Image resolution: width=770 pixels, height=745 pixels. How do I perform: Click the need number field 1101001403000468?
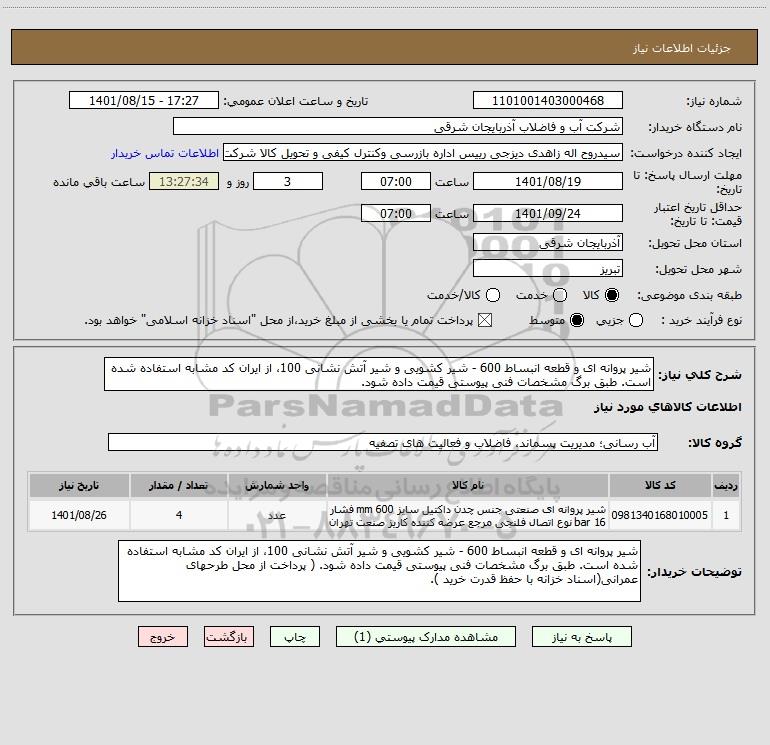point(548,100)
